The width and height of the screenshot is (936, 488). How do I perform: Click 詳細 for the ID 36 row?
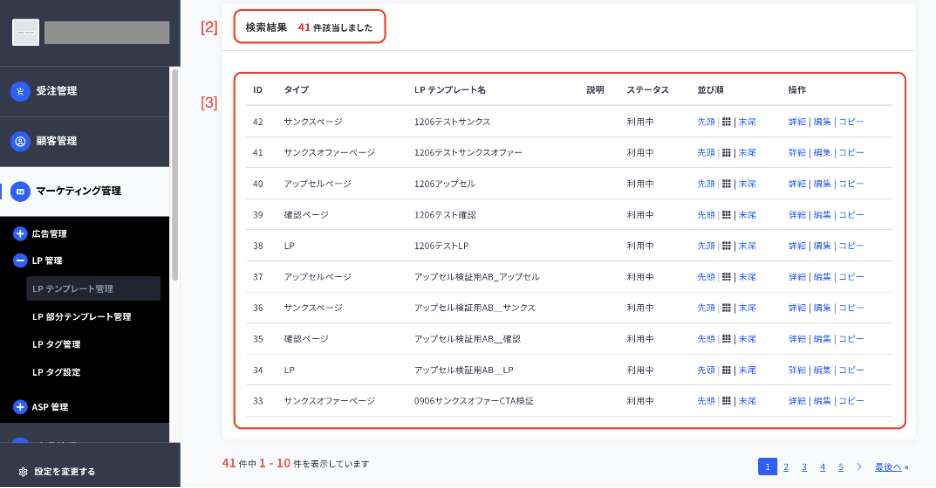tap(797, 308)
